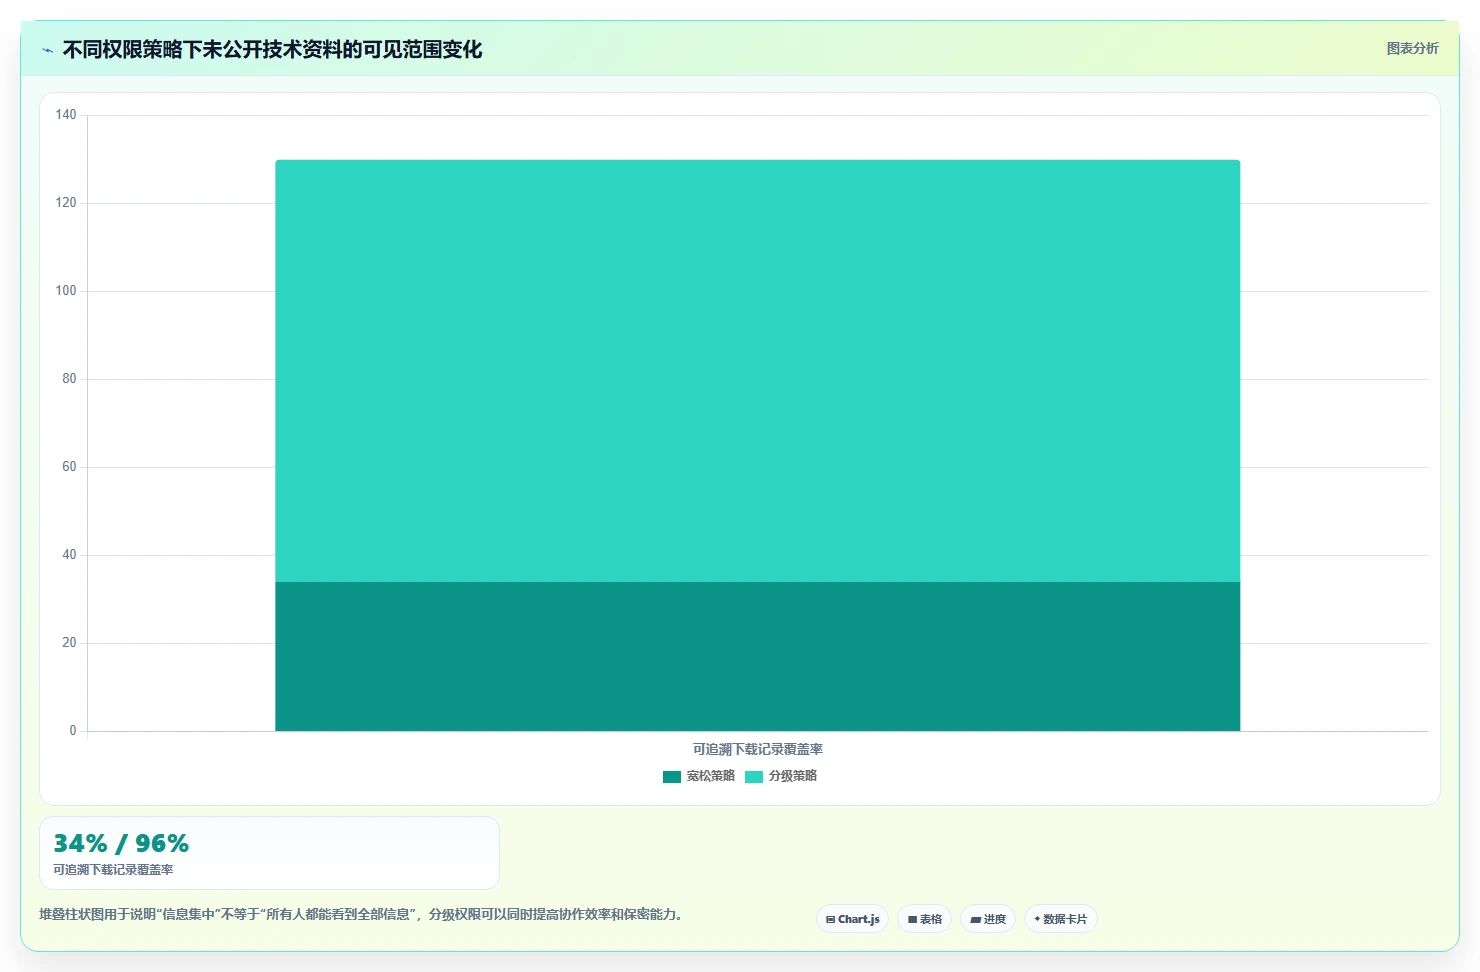The width and height of the screenshot is (1480, 972).
Task: Click the 34% / 96% stat card
Action: 269,853
